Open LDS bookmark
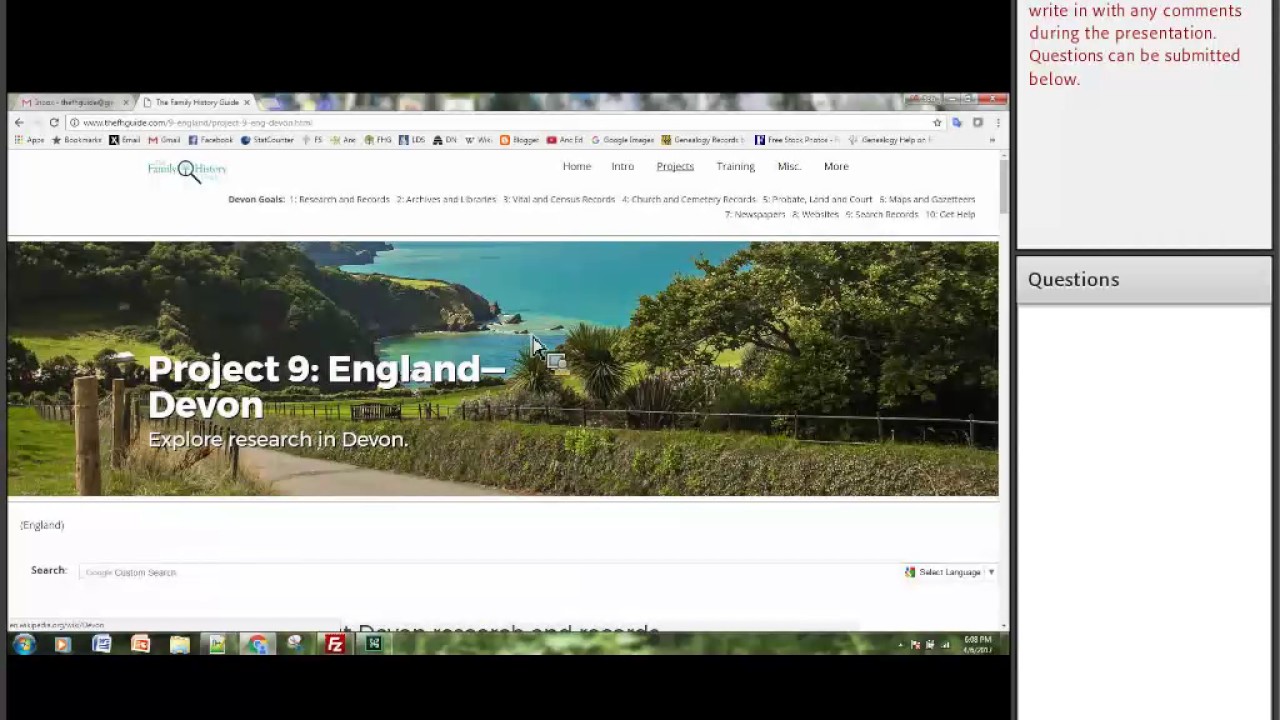 pos(412,140)
